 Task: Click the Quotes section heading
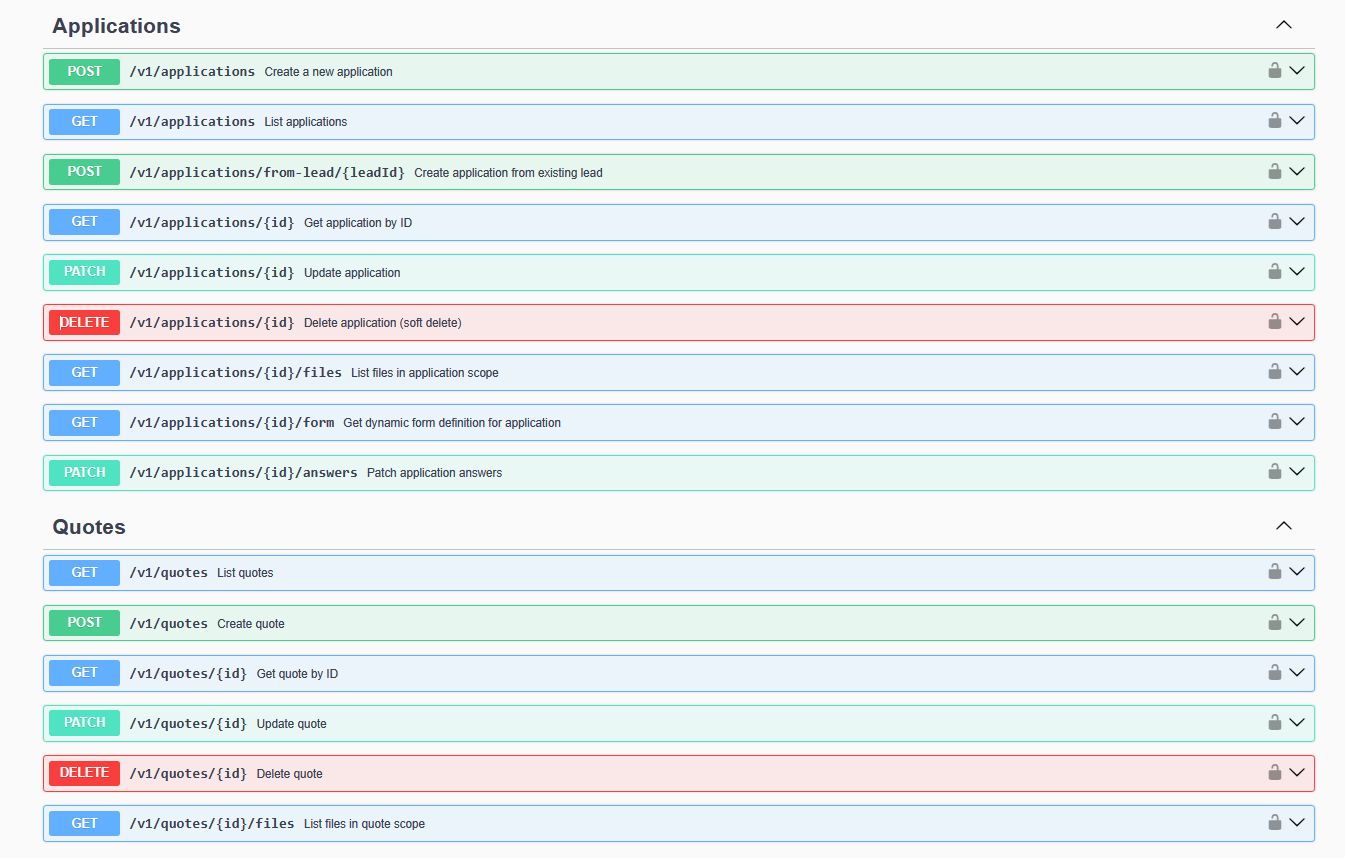coord(89,527)
